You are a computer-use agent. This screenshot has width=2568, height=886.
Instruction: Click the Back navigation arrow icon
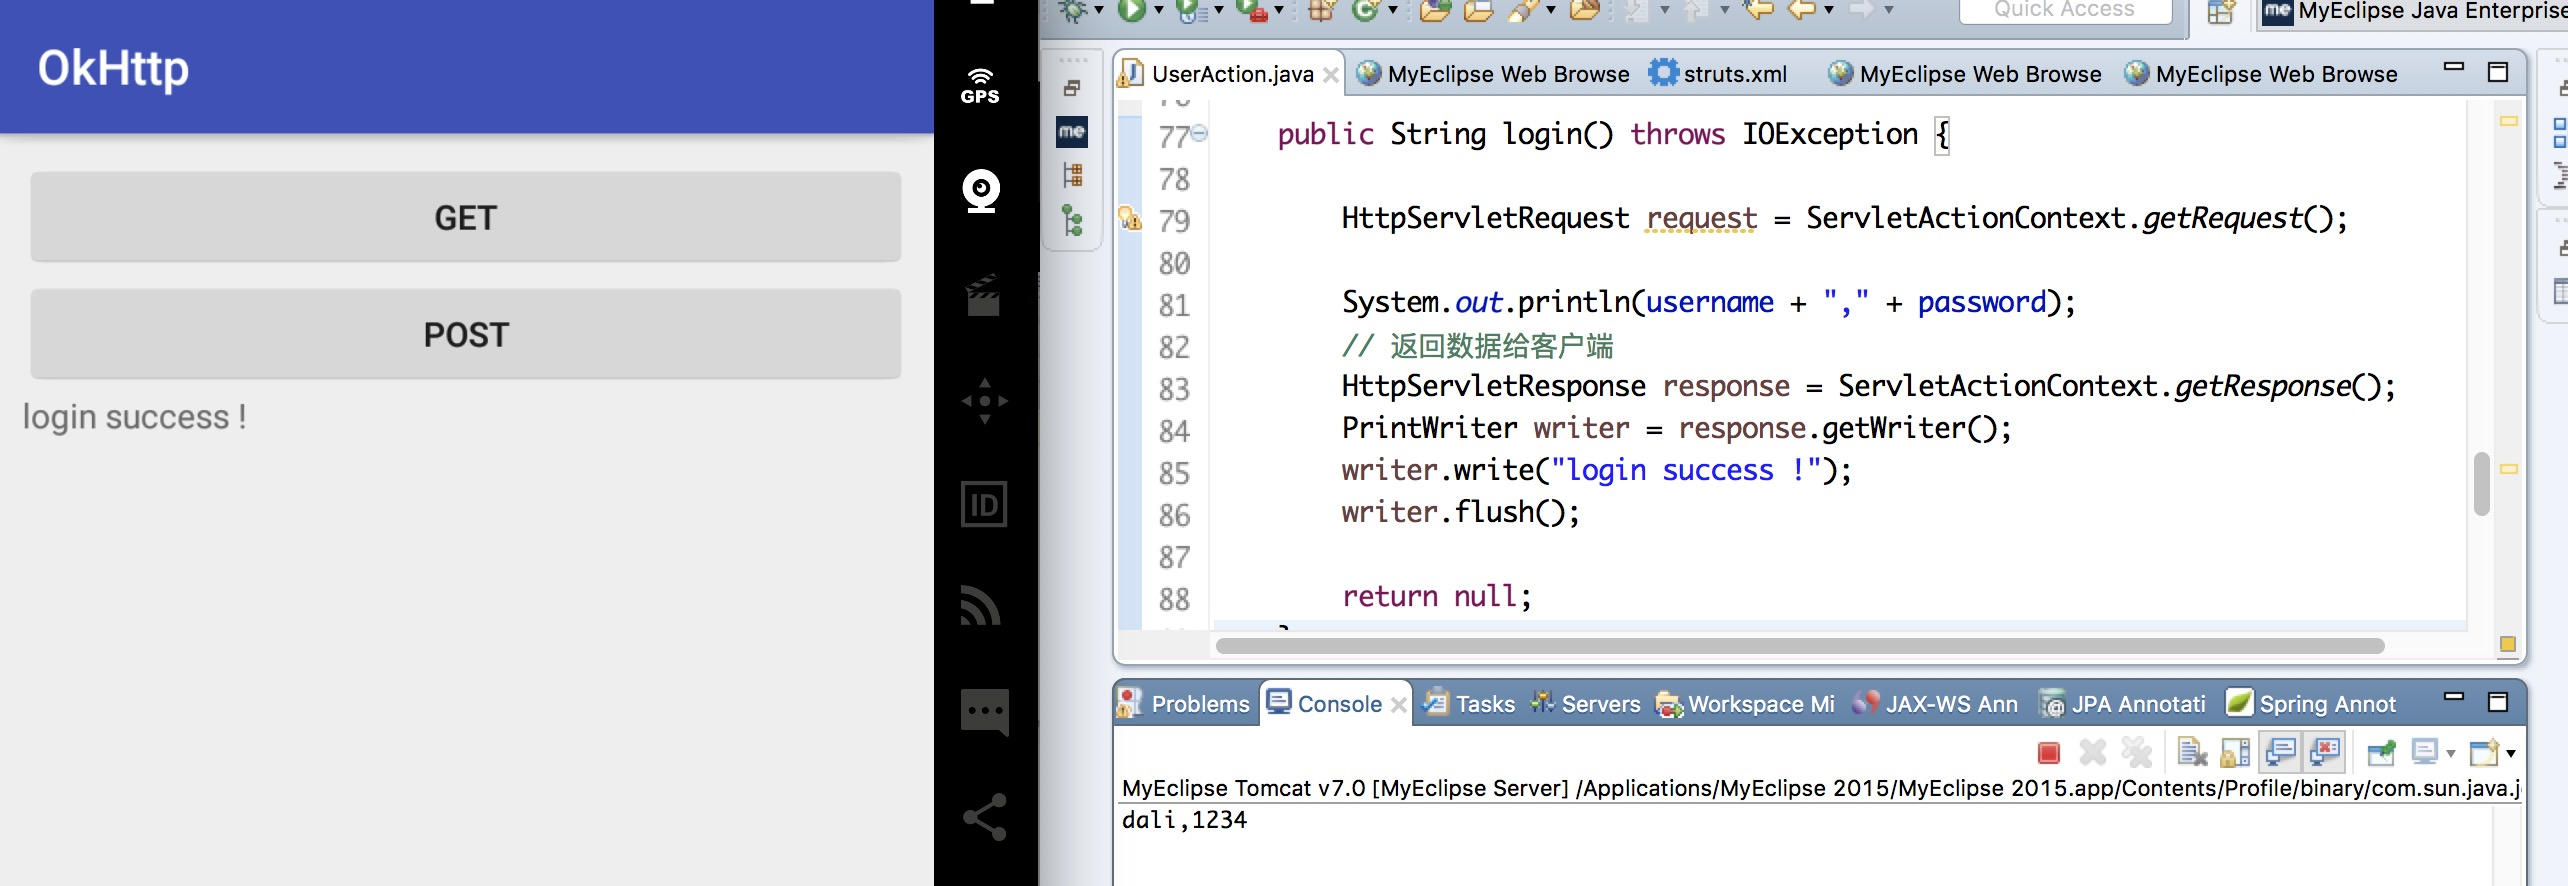1801,10
